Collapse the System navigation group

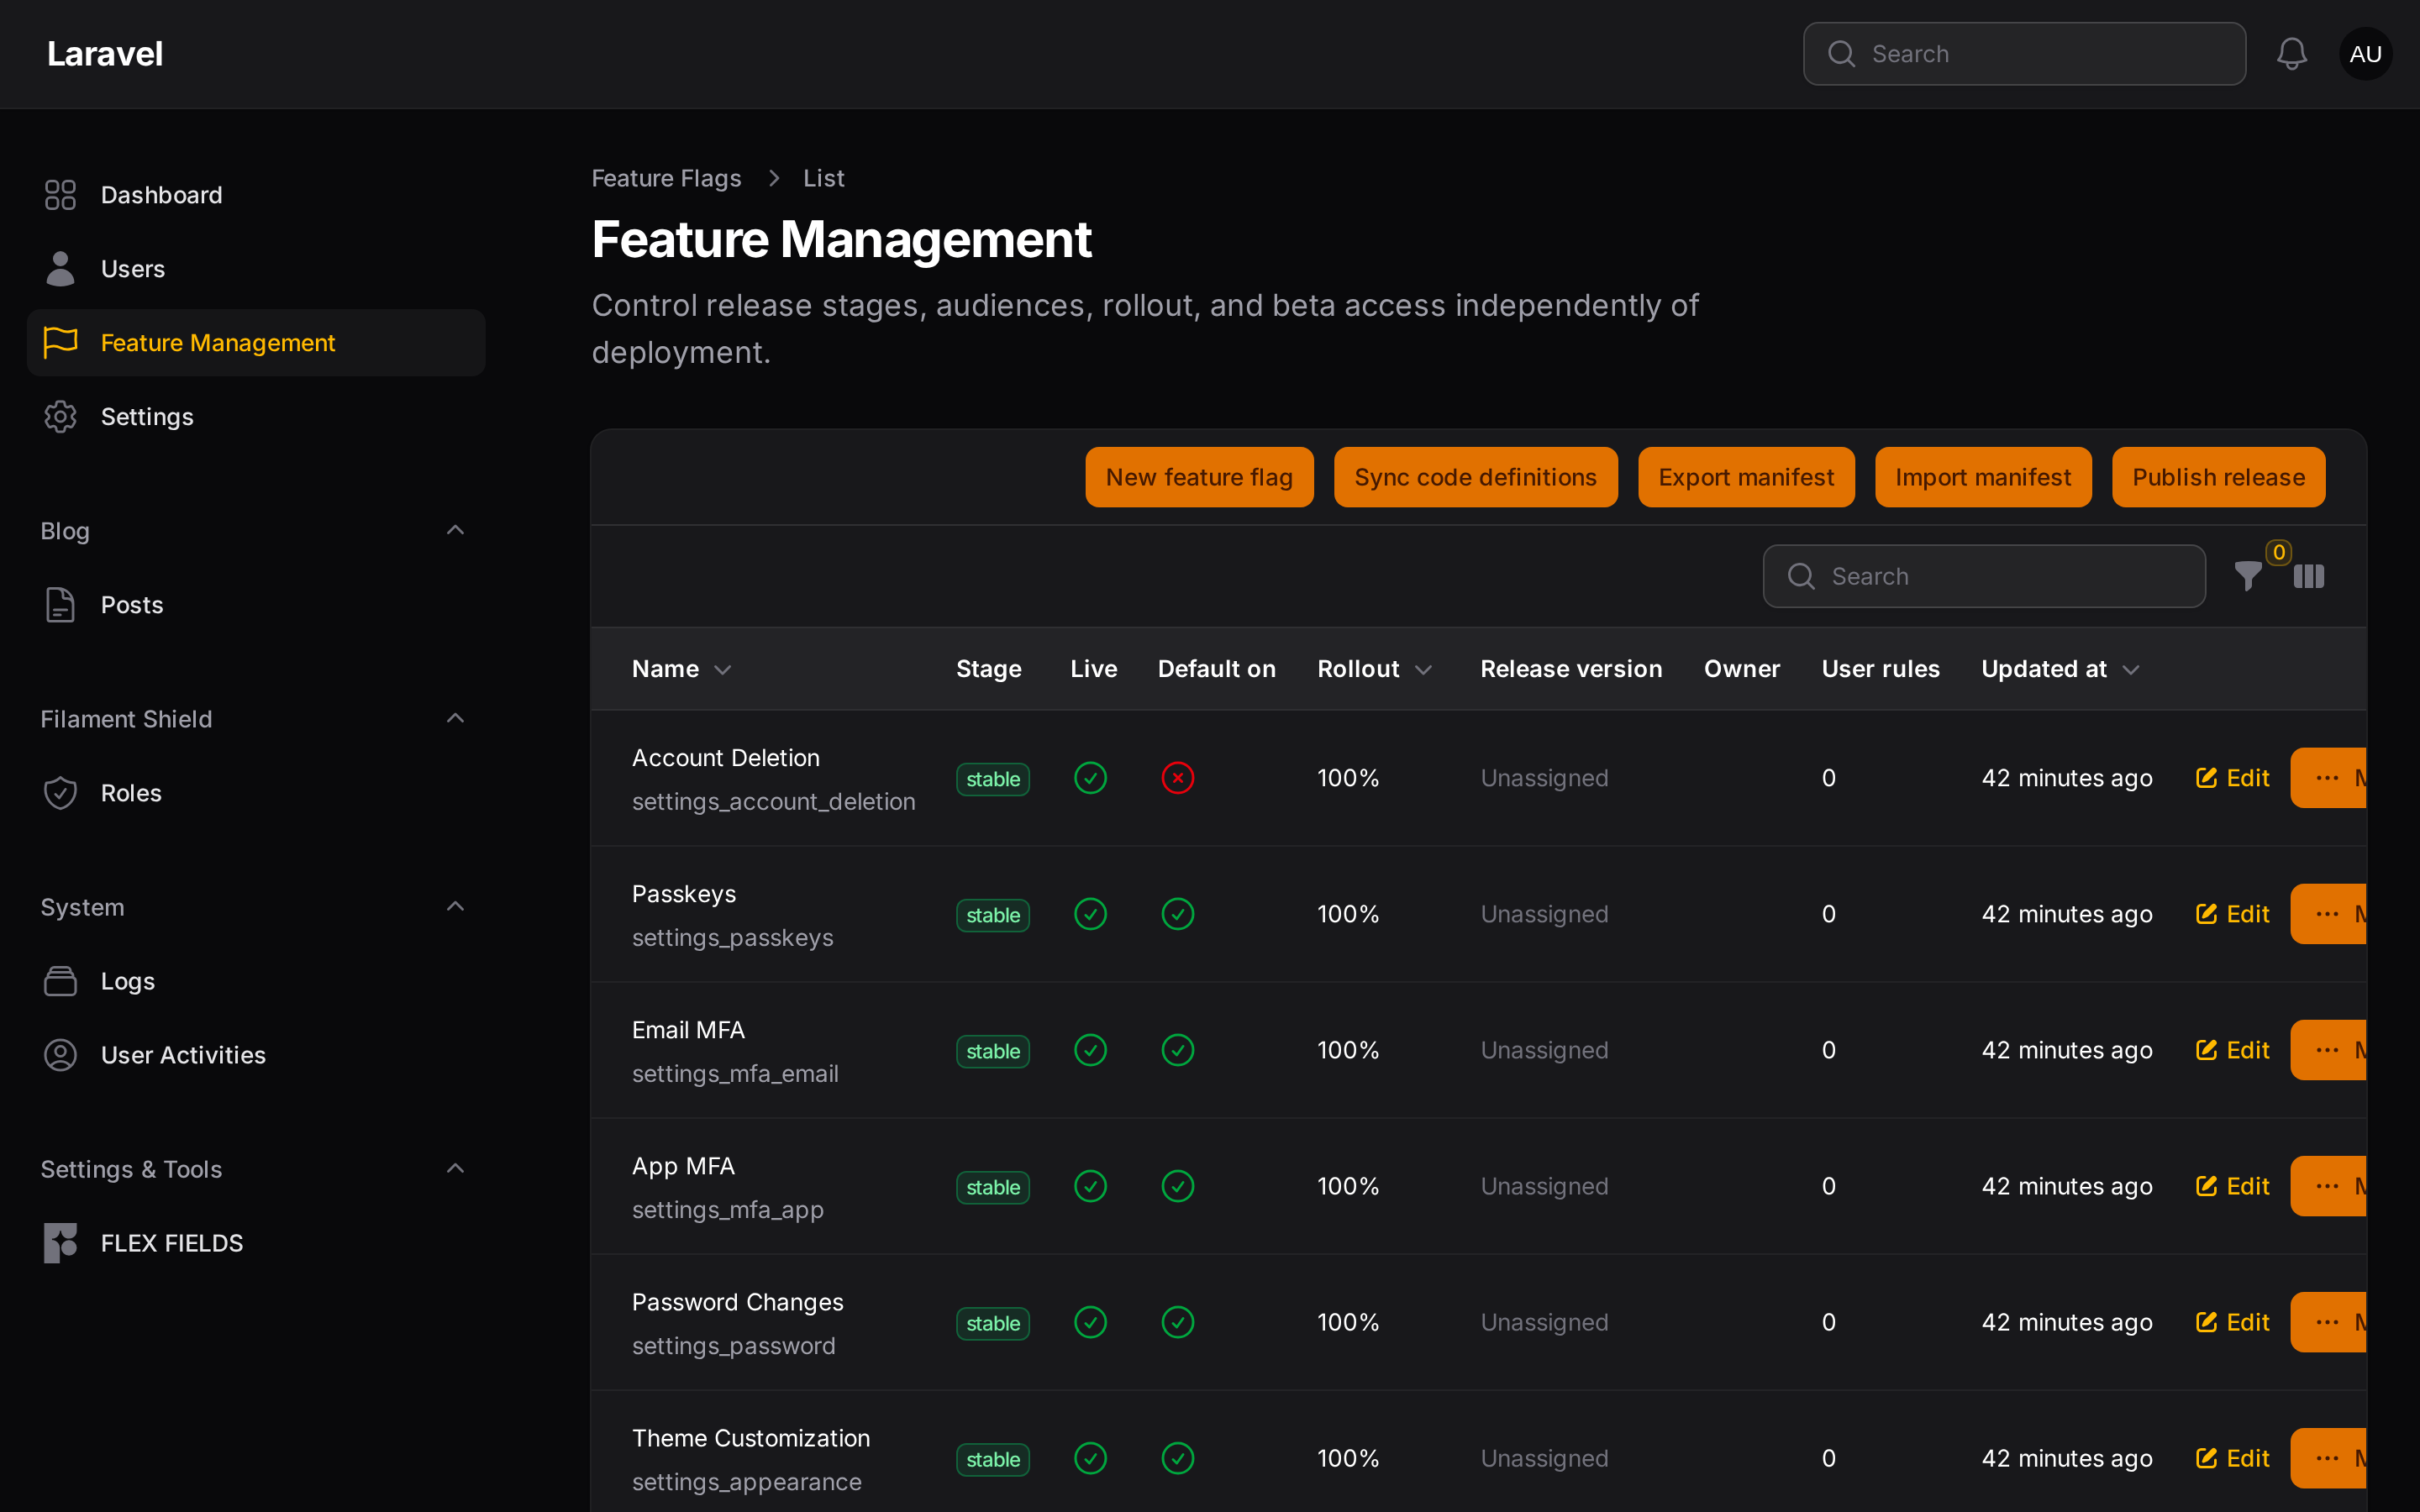click(455, 906)
